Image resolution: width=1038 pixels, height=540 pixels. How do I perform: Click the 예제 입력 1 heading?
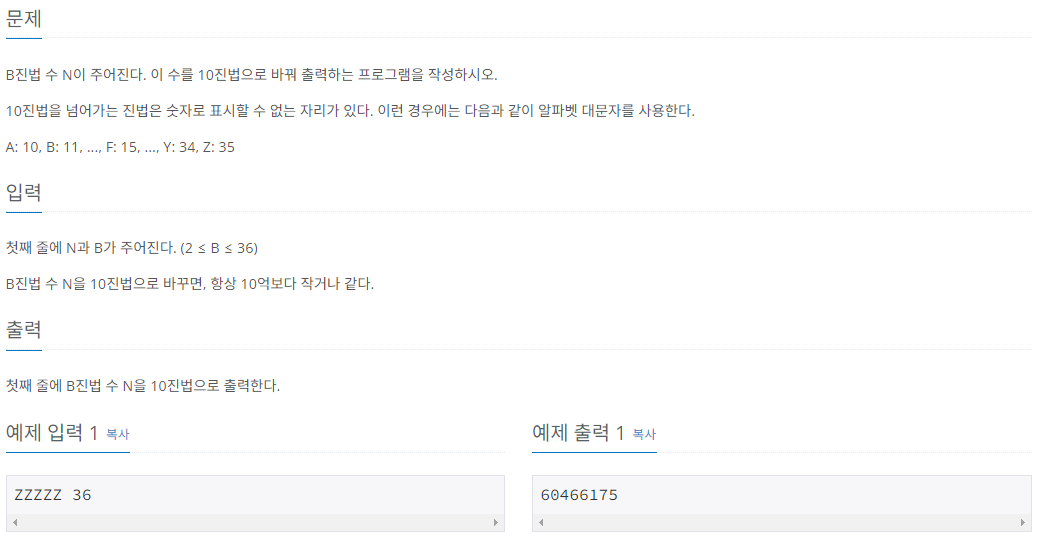tap(52, 433)
